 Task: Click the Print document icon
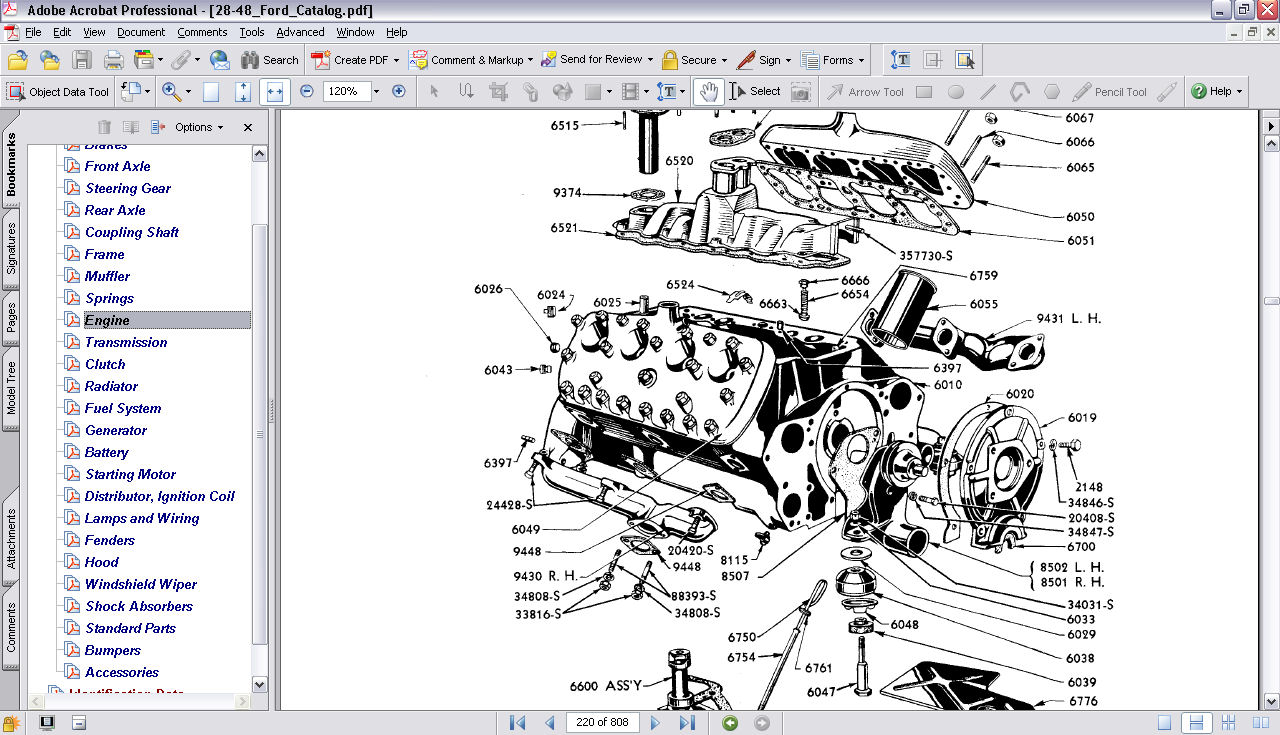[114, 59]
